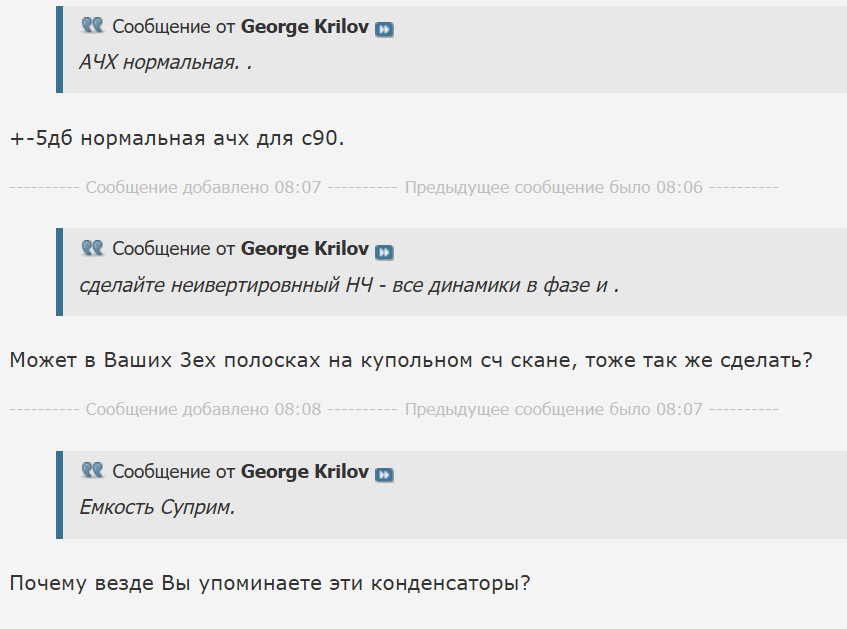This screenshot has height=629, width=847.
Task: Click the reply starting "Может в Ваших 3ех полосках"
Action: click(x=410, y=359)
